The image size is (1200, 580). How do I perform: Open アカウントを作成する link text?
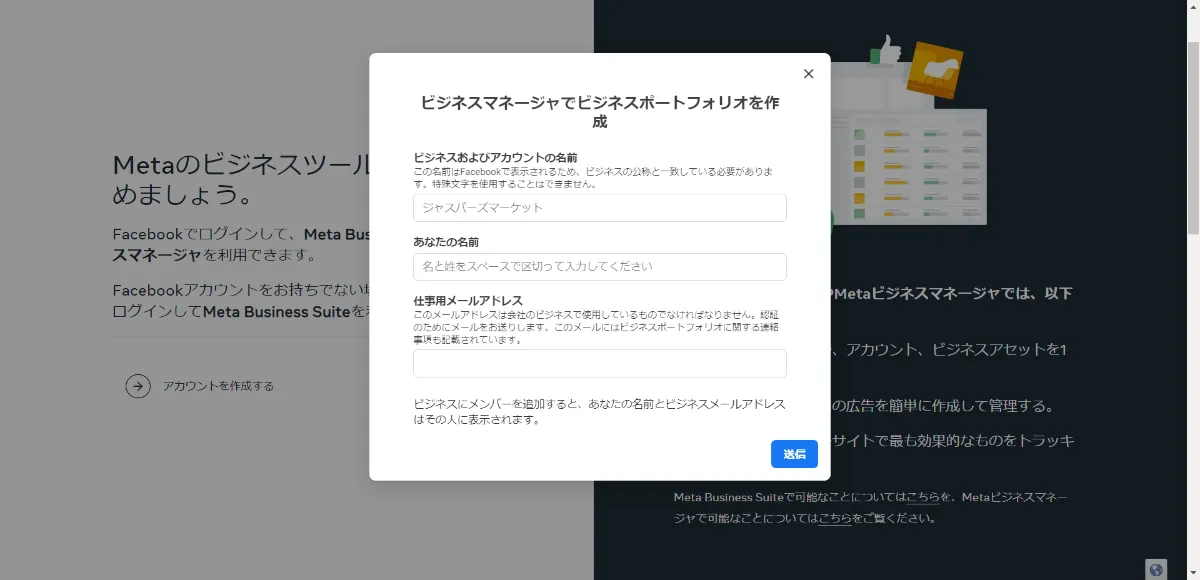(x=218, y=386)
